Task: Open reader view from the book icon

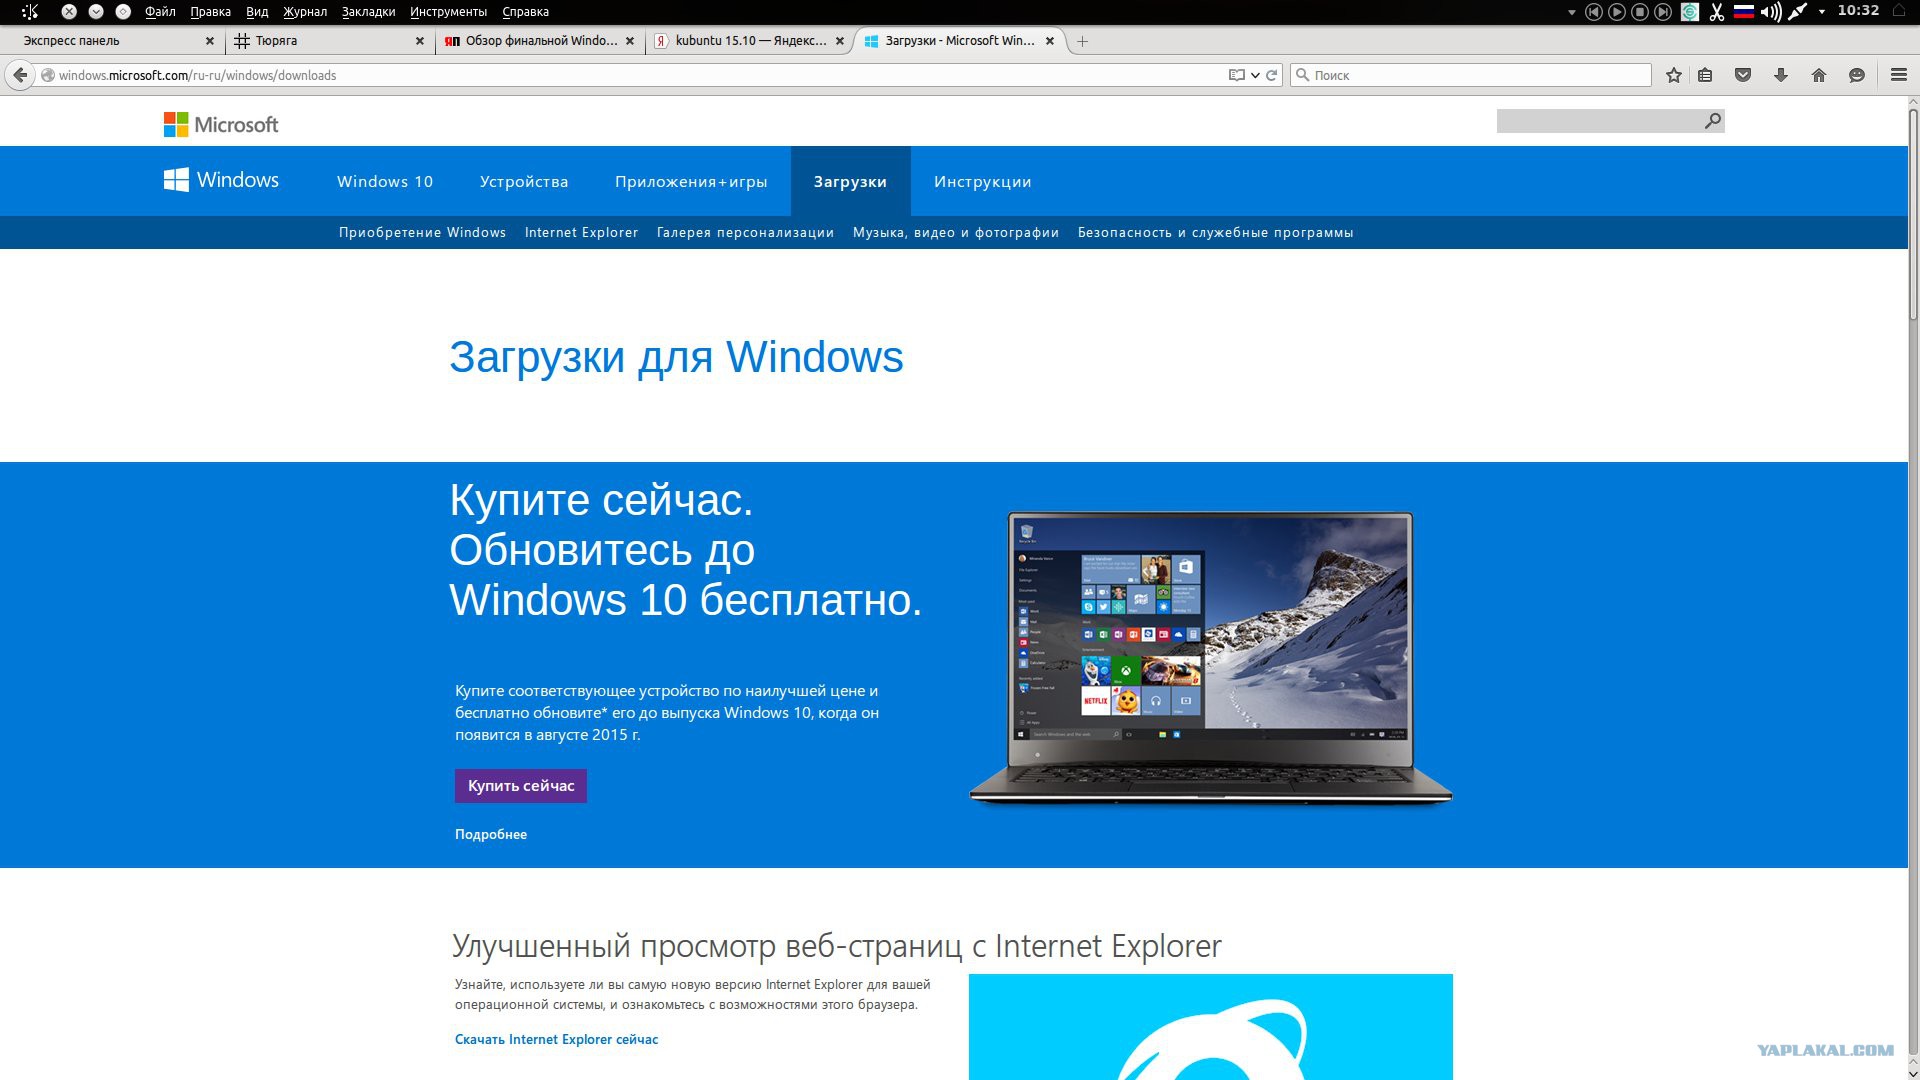Action: (1237, 75)
